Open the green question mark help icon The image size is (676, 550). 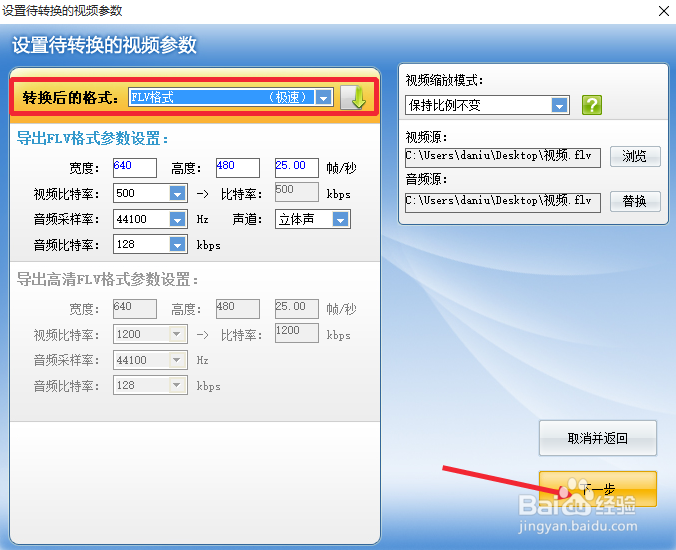coord(592,105)
